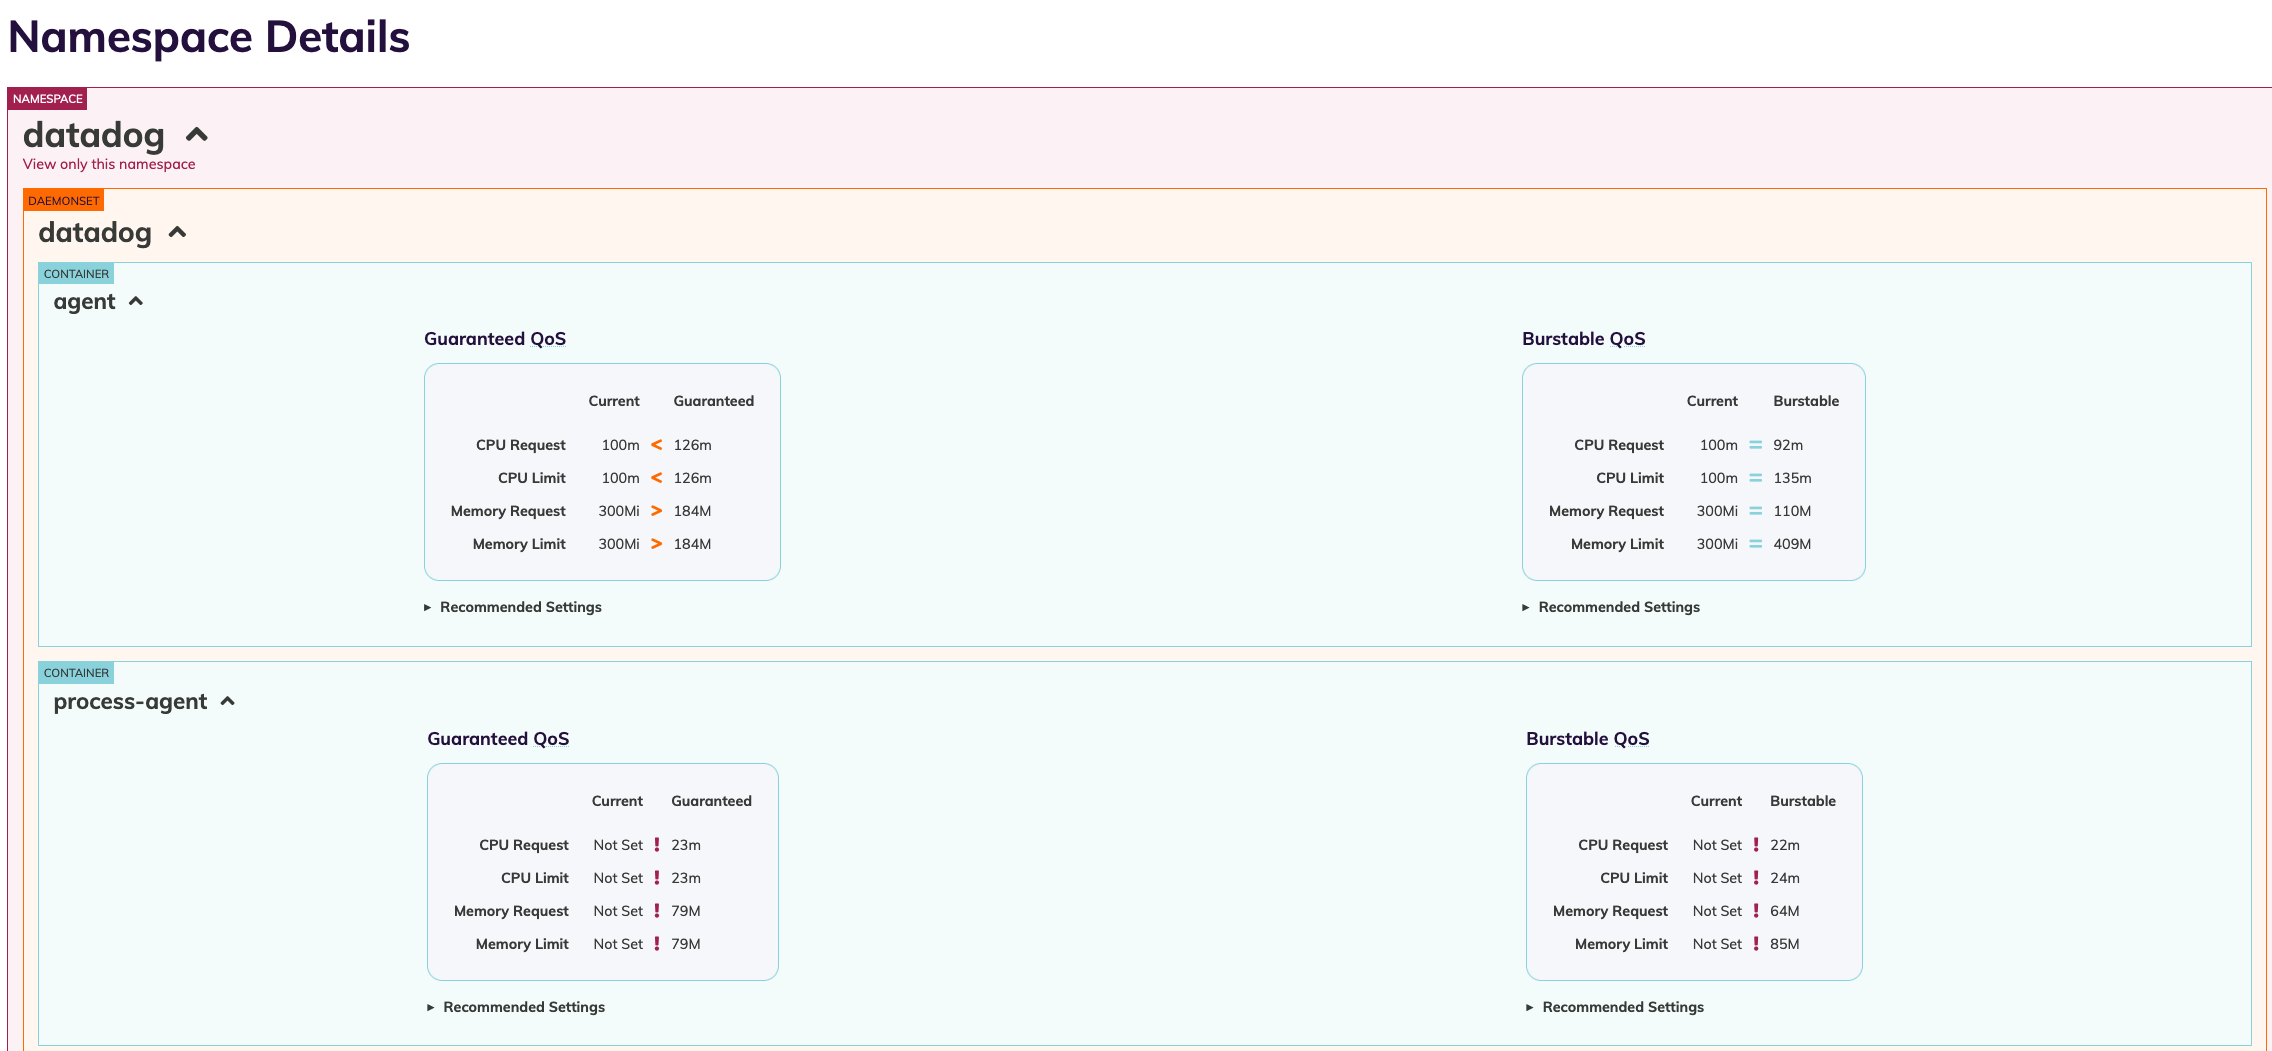Click the process-agent Burstable QoS heading

click(1588, 739)
